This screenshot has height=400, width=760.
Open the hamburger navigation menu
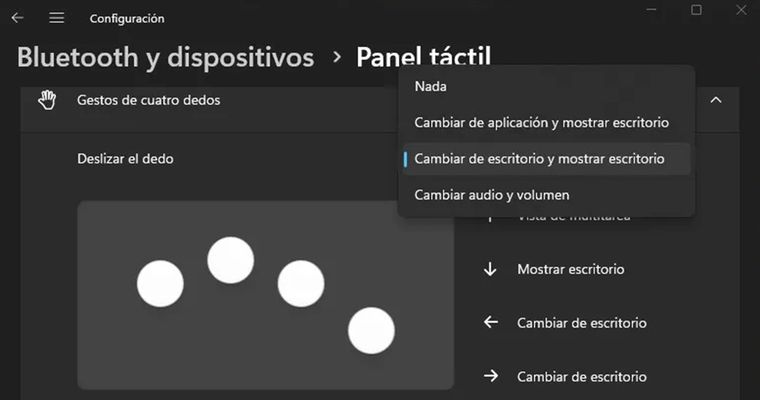(x=56, y=18)
